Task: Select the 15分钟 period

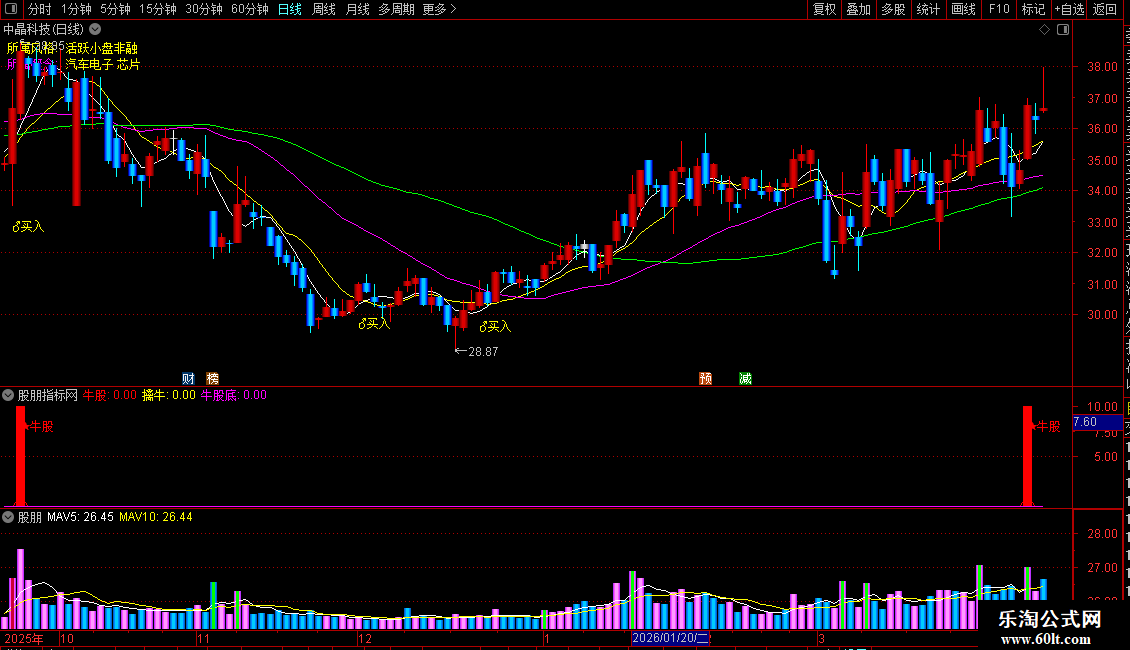Action: 157,9
